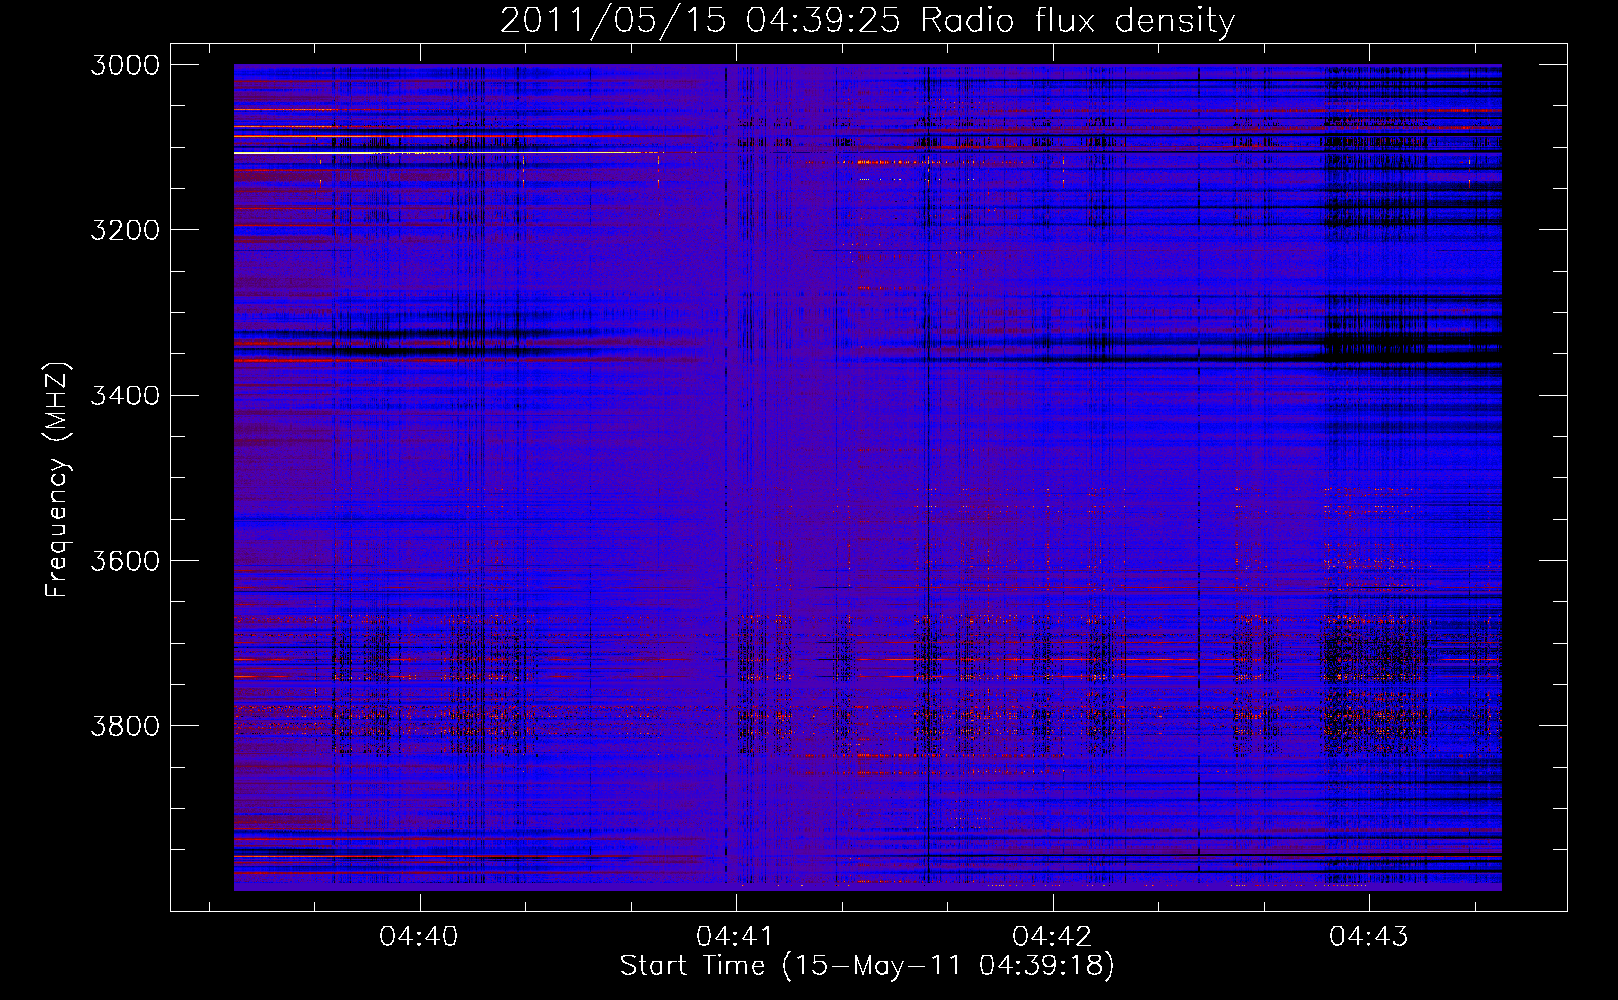The height and width of the screenshot is (1000, 1618).
Task: Click the 3200 frequency tick label
Action: (125, 230)
